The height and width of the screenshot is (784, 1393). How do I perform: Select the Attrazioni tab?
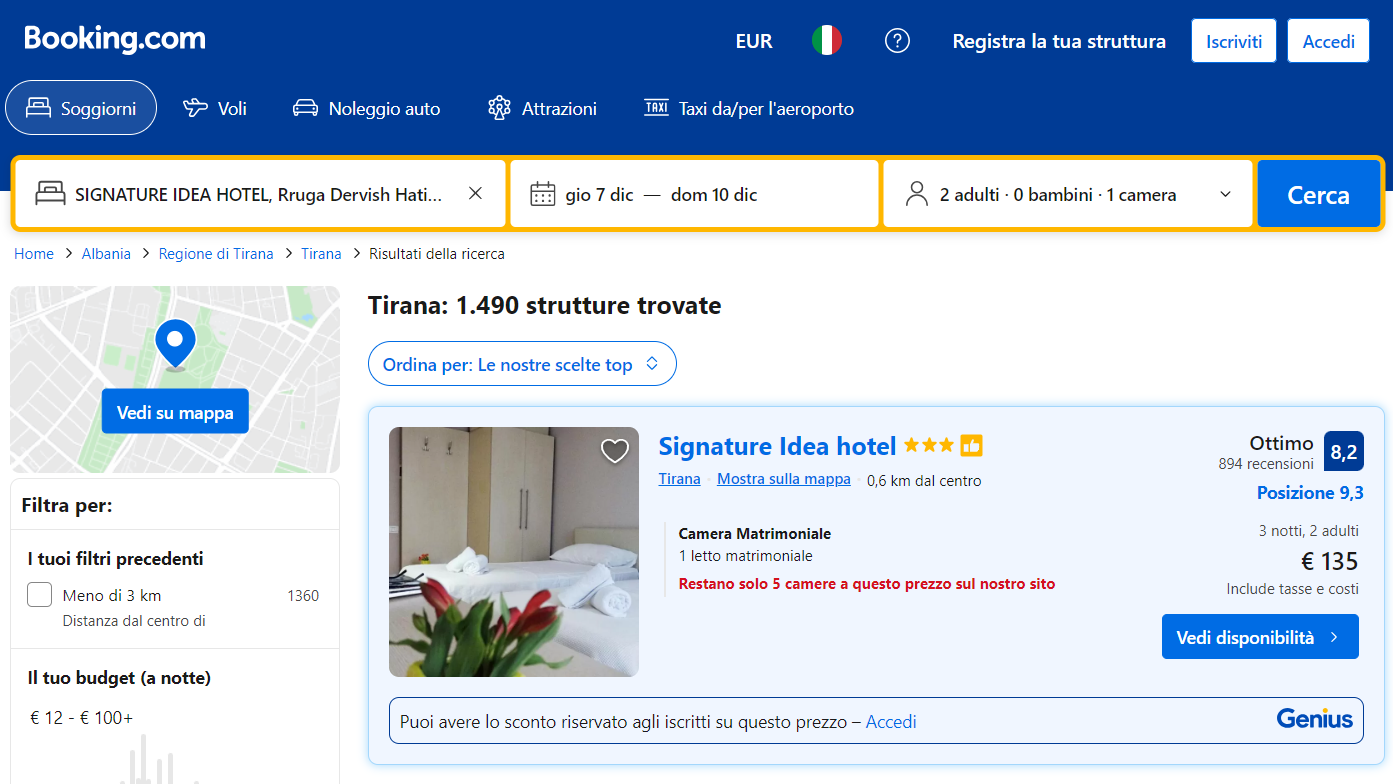coord(542,108)
